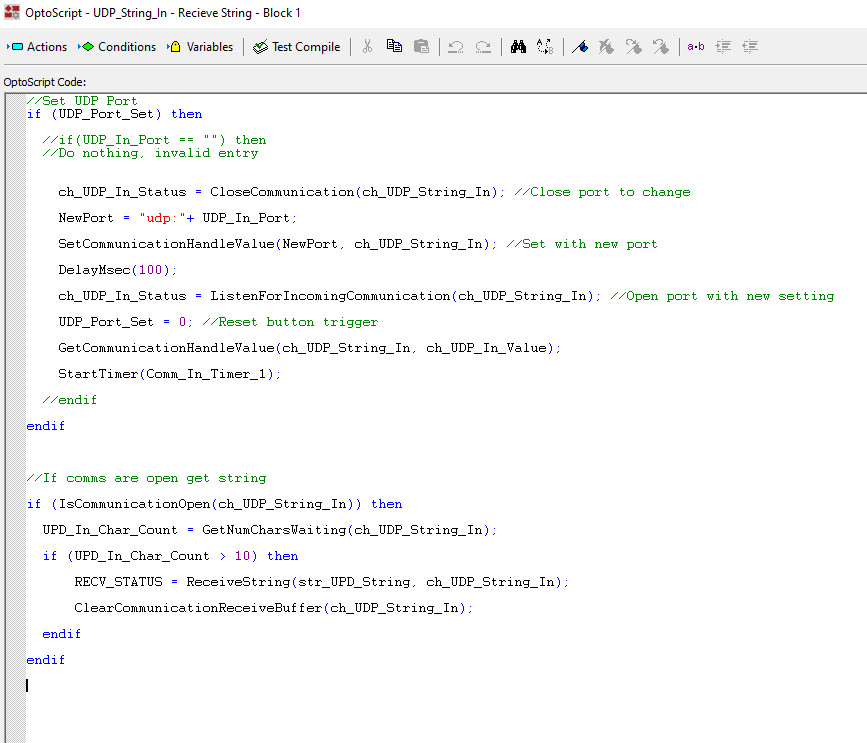Click the '//Do nothing, invalid entry' comment

pyautogui.click(x=150, y=153)
